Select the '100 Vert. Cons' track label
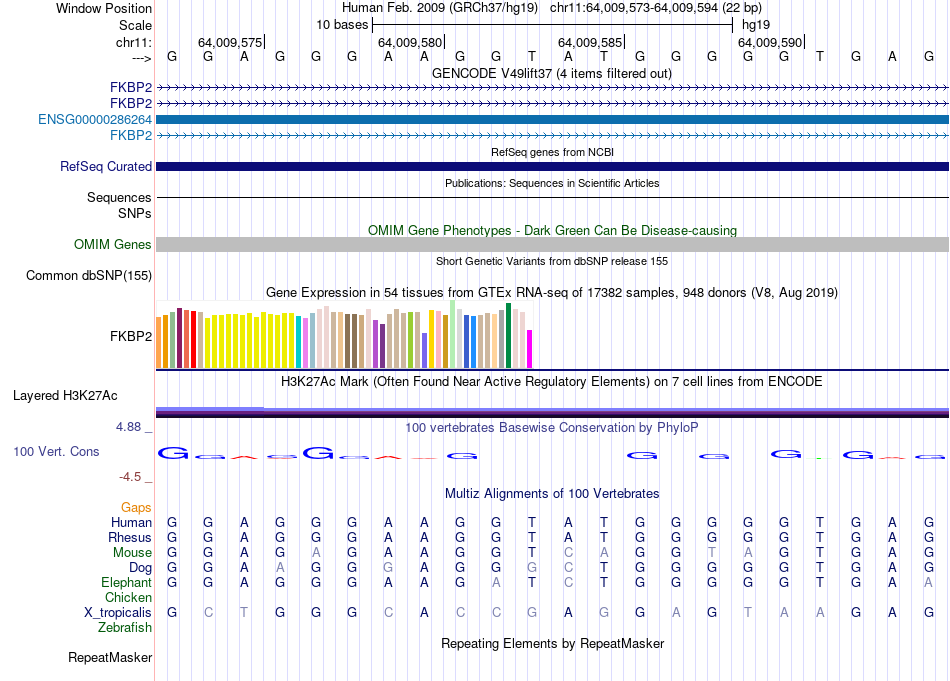The height and width of the screenshot is (681, 950). (56, 451)
